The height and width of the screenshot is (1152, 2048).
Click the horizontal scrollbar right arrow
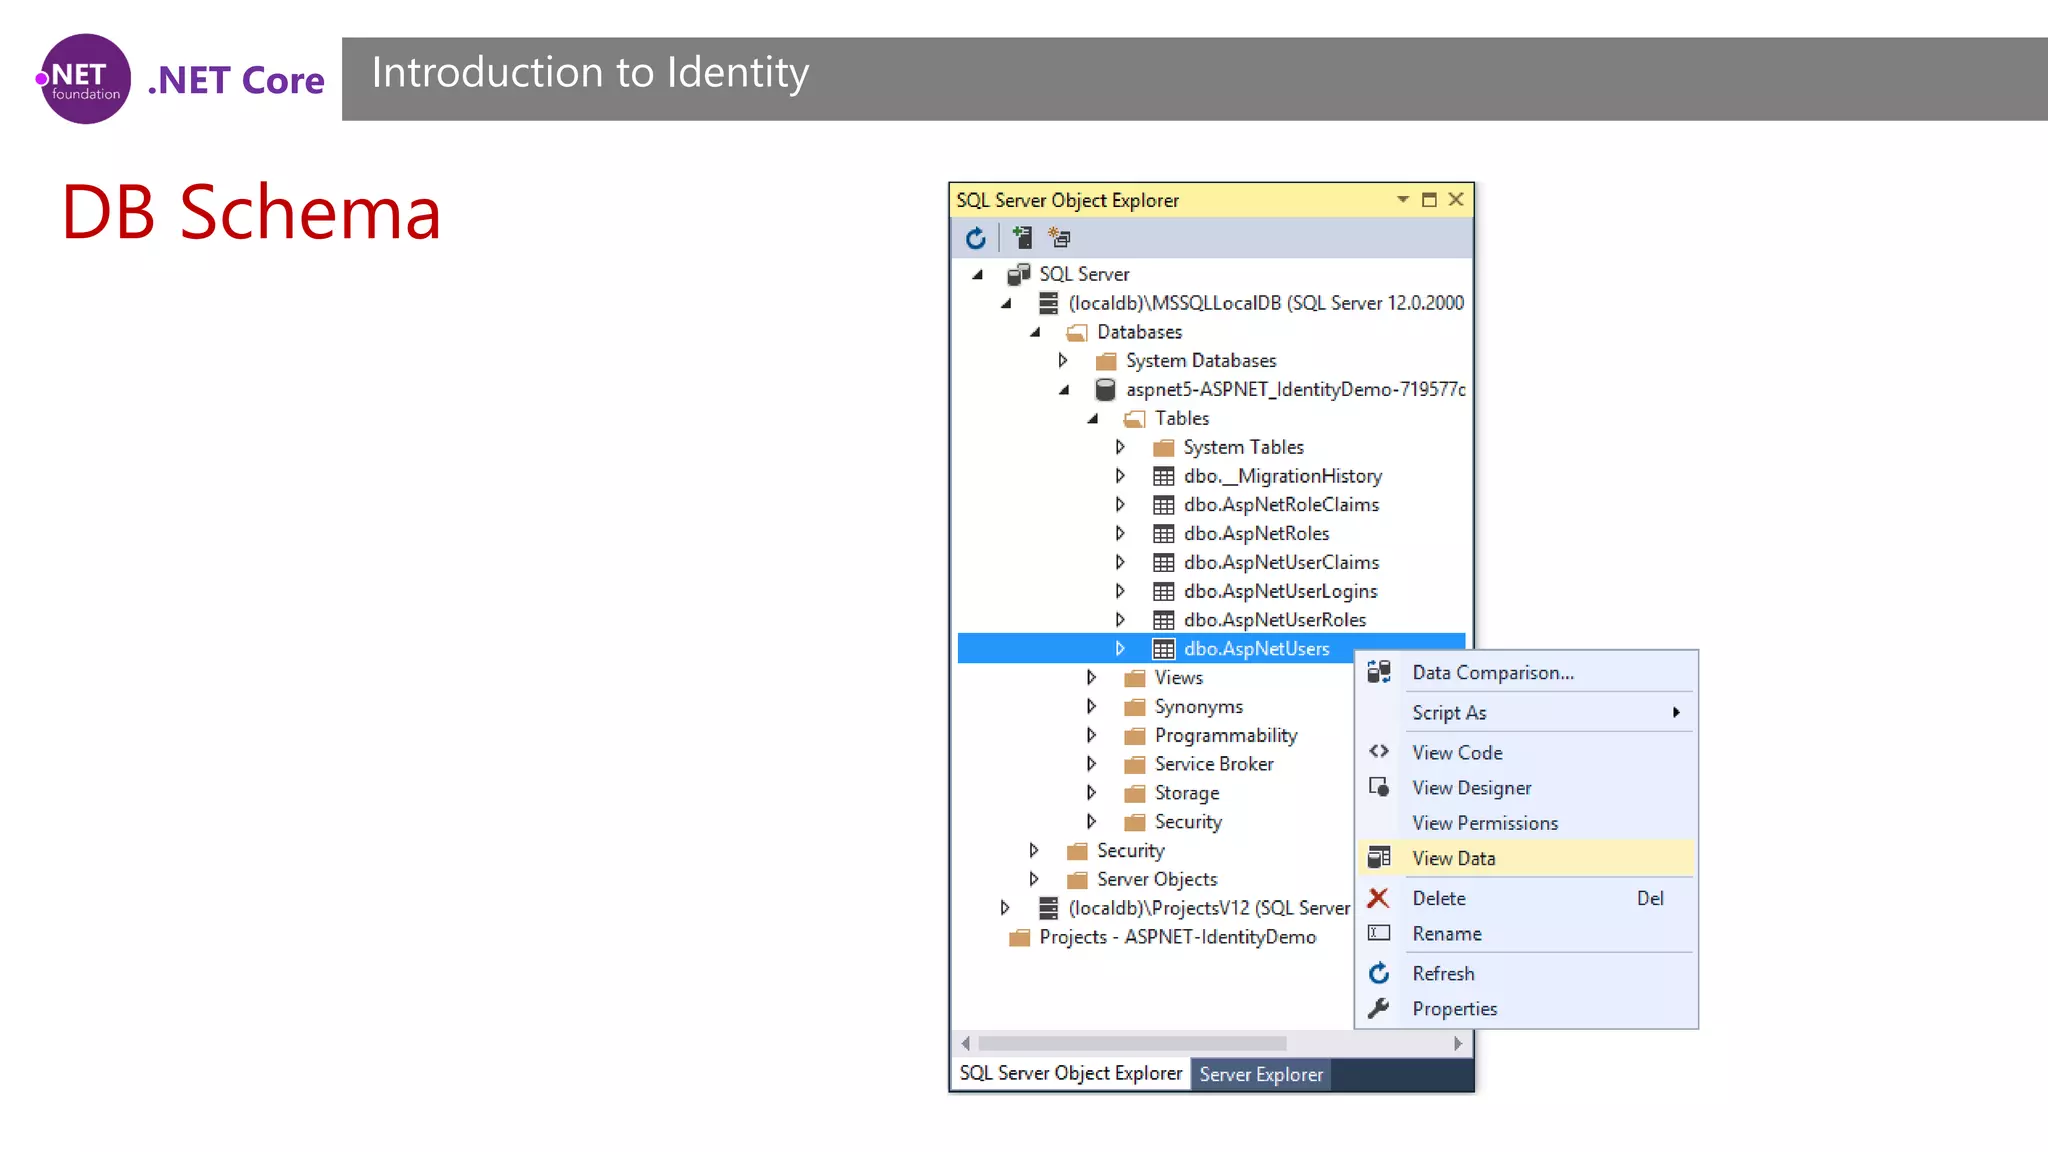[1458, 1043]
